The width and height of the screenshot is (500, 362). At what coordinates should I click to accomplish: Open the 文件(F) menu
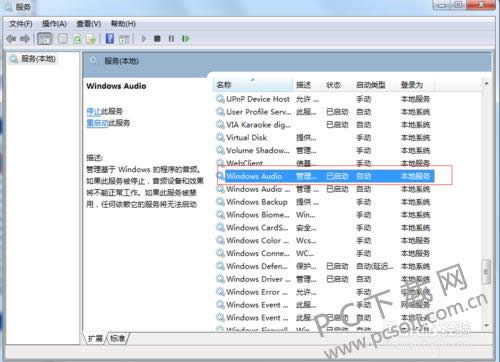coord(20,24)
